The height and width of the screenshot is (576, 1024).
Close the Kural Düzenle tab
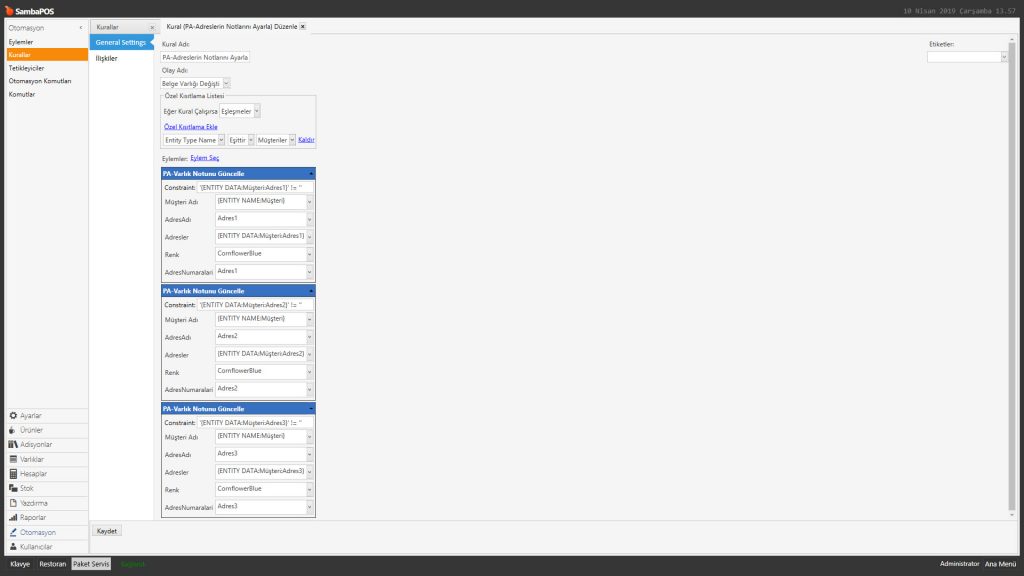(302, 27)
